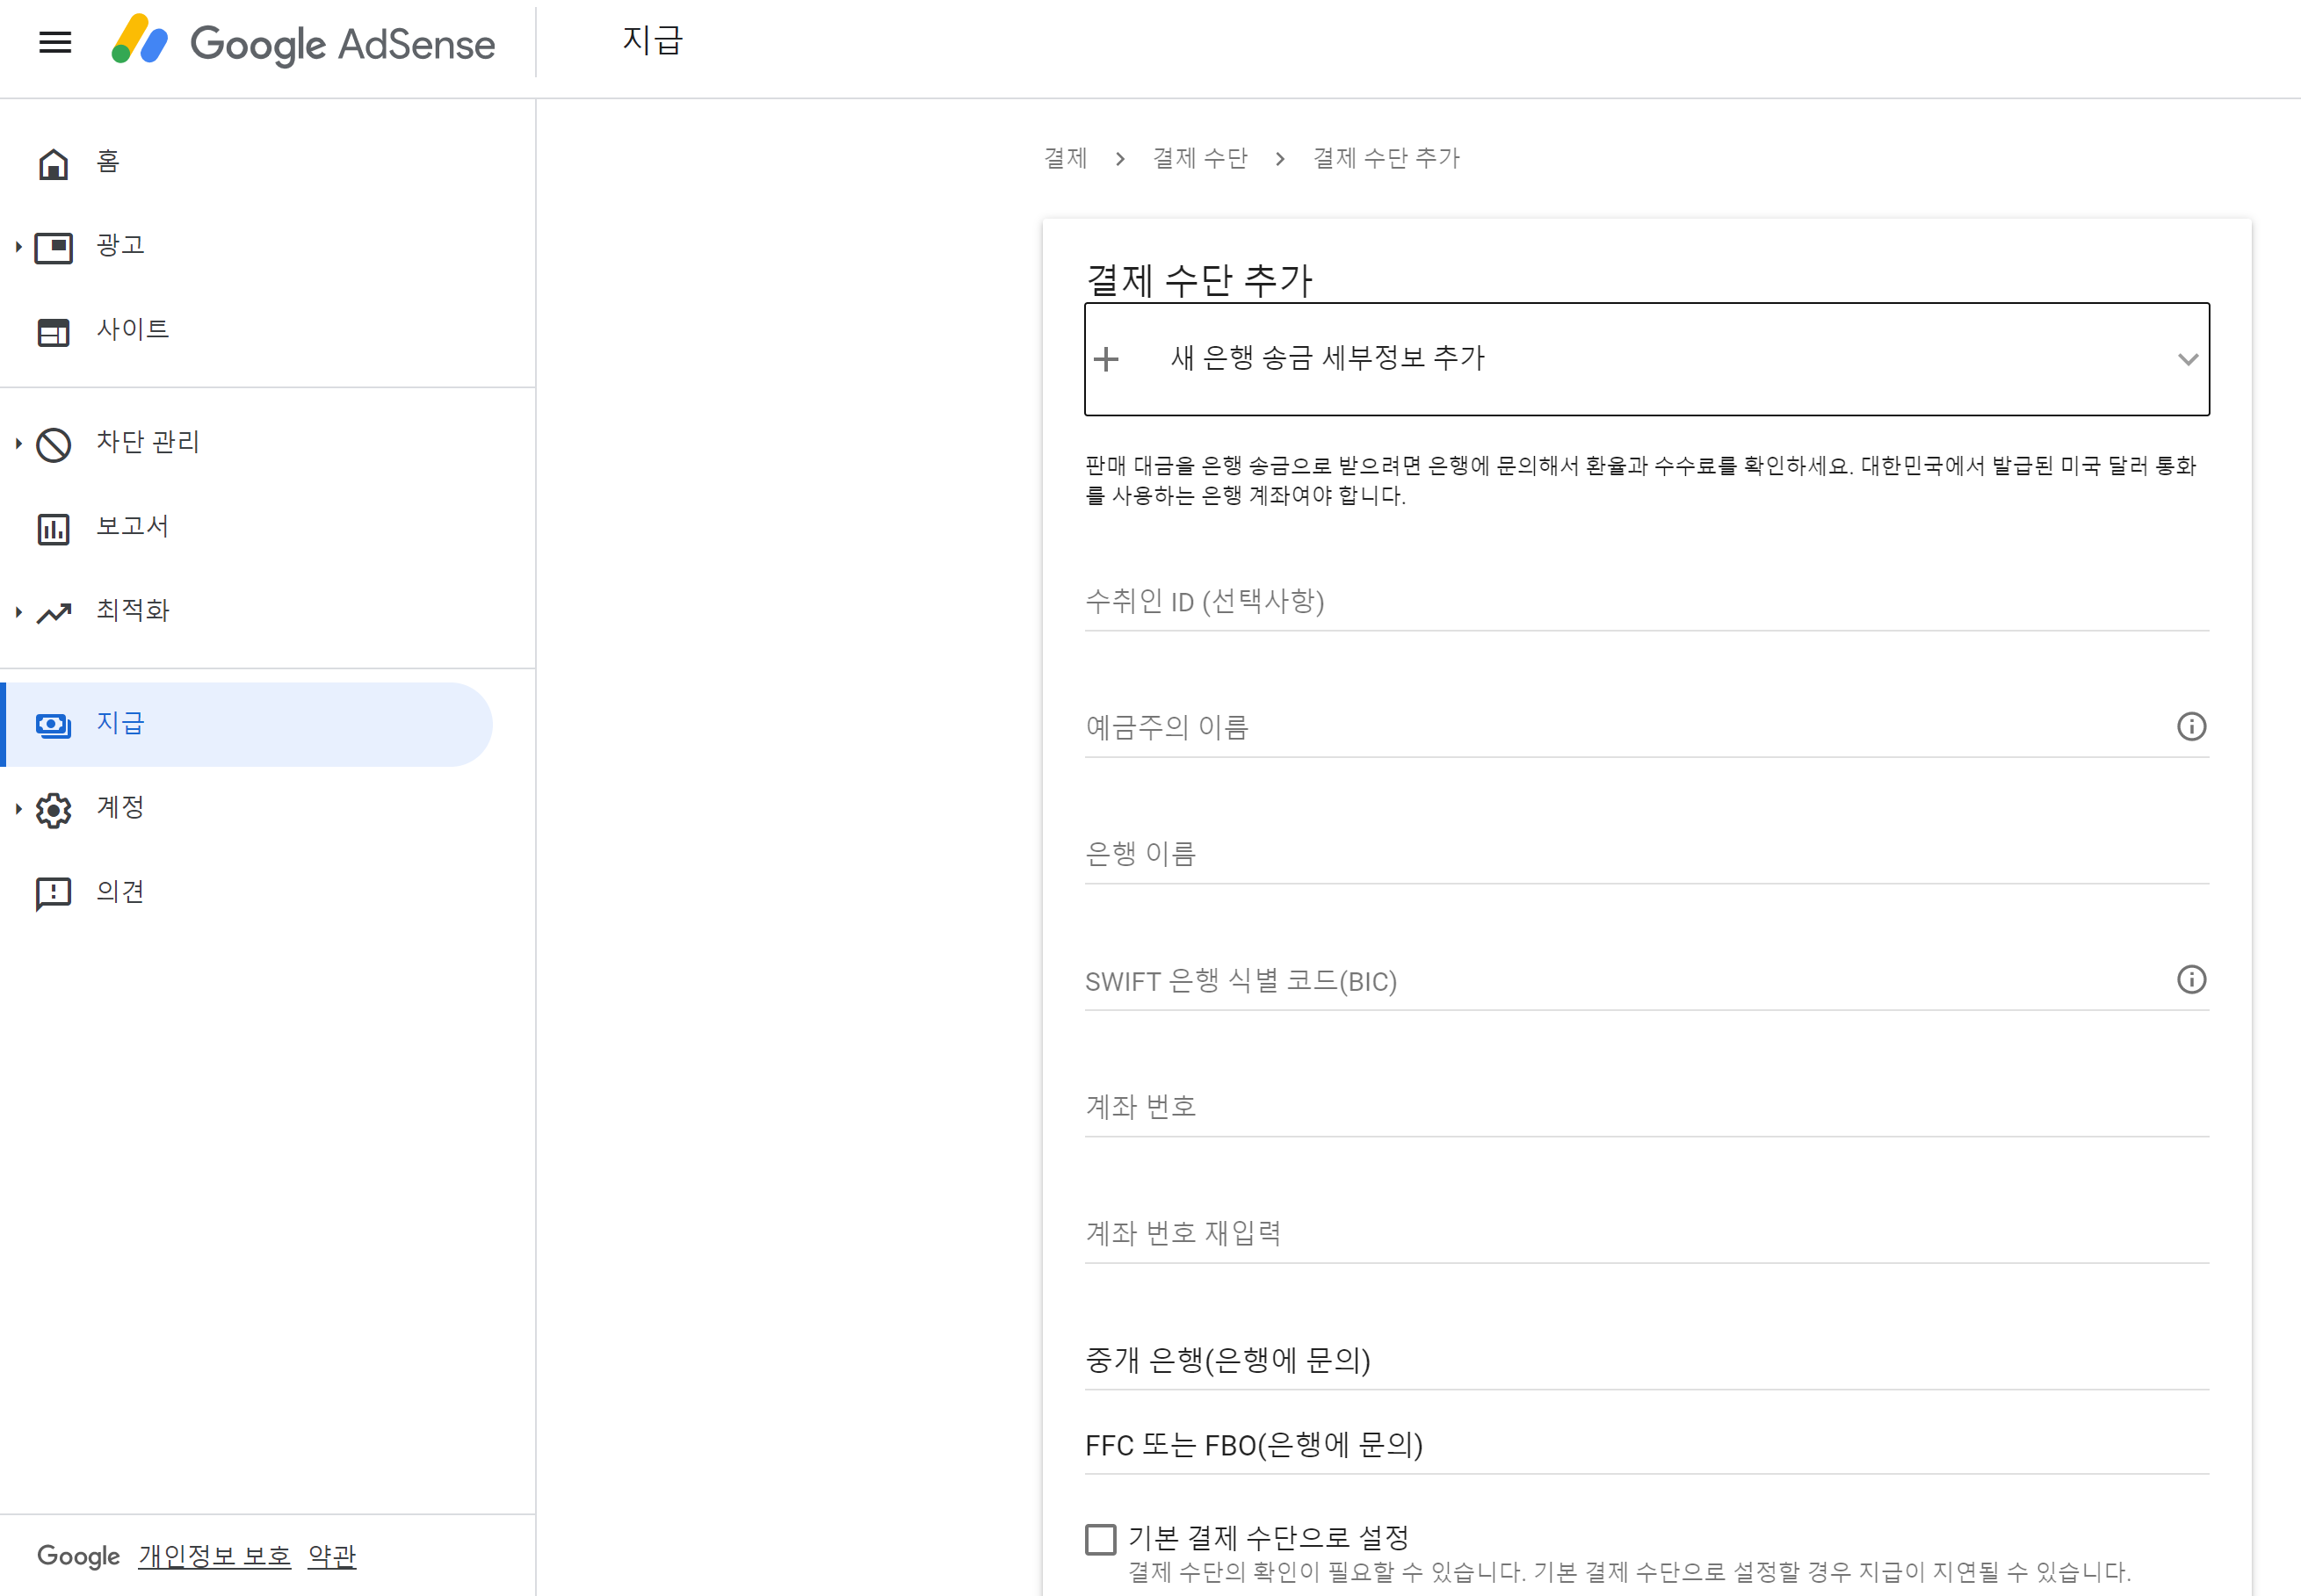Click the 약관 footer link
This screenshot has height=1596, width=2301.
coord(331,1556)
